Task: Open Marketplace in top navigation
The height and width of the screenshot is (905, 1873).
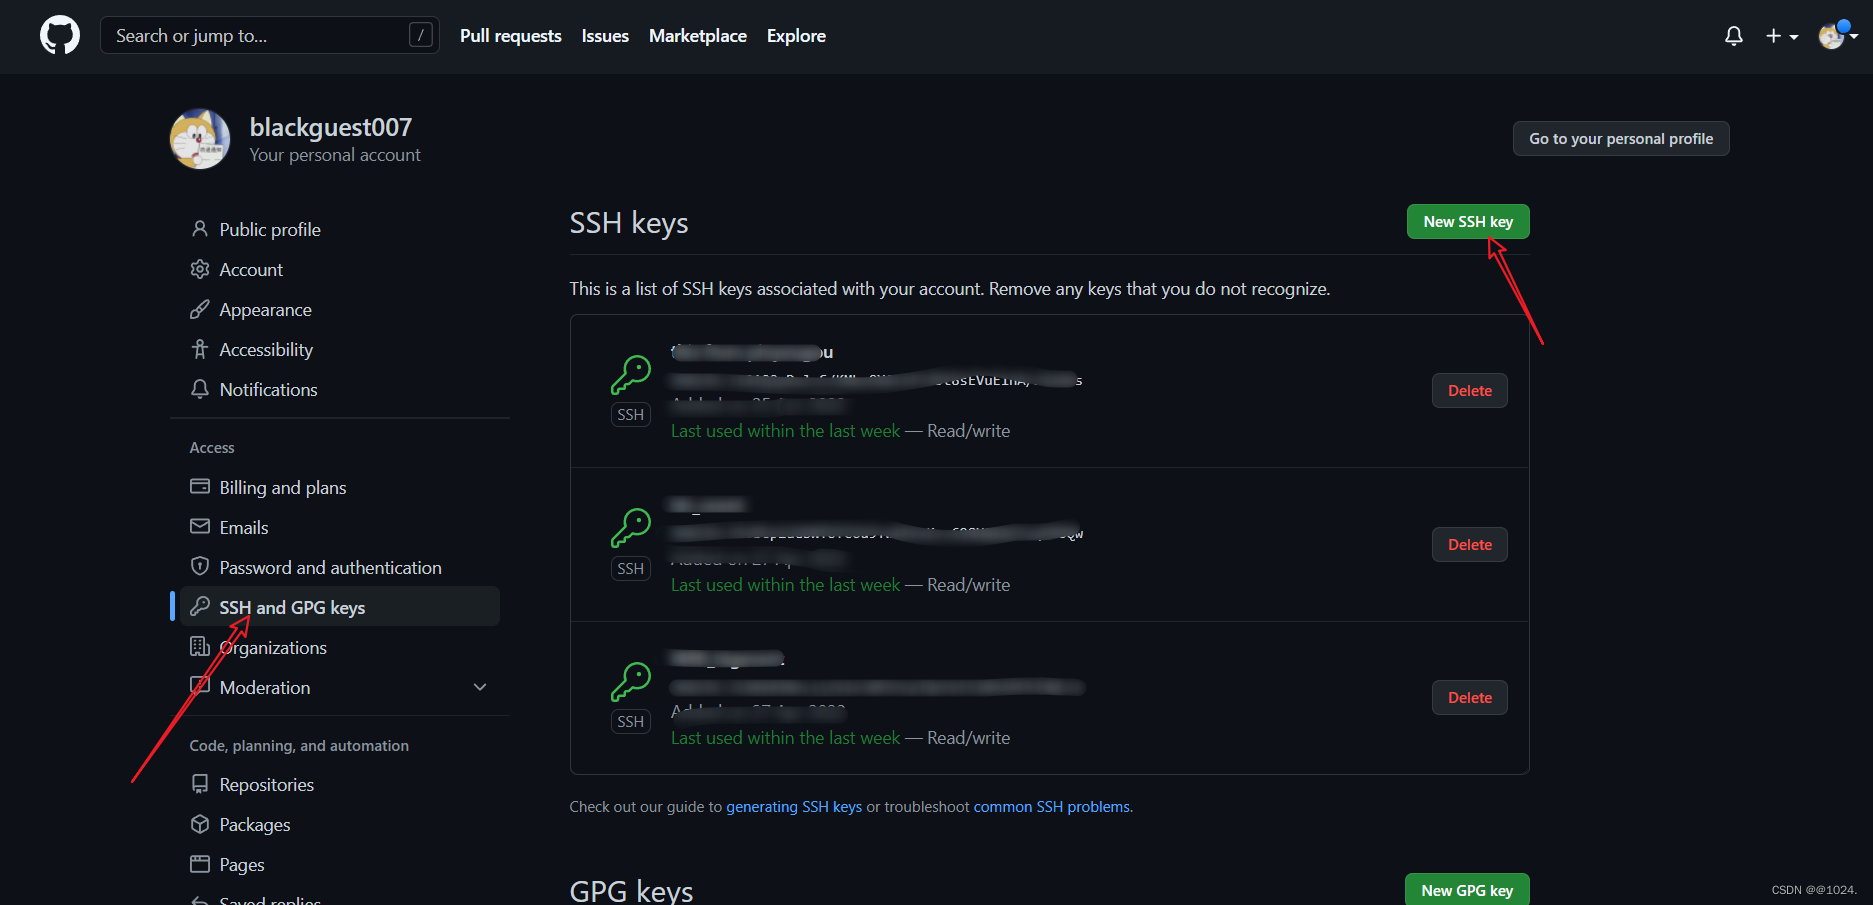Action: [x=698, y=36]
